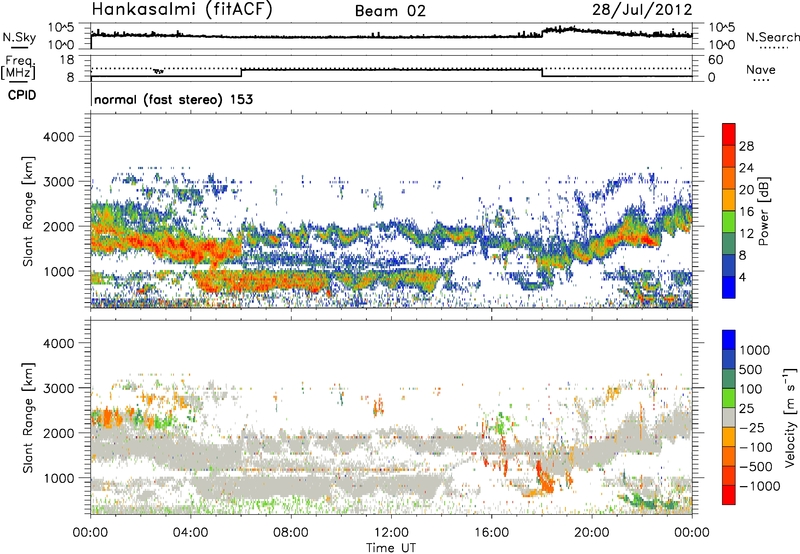Click the -1000 velocity scale value
The width and height of the screenshot is (800, 554).
pyautogui.click(x=759, y=486)
